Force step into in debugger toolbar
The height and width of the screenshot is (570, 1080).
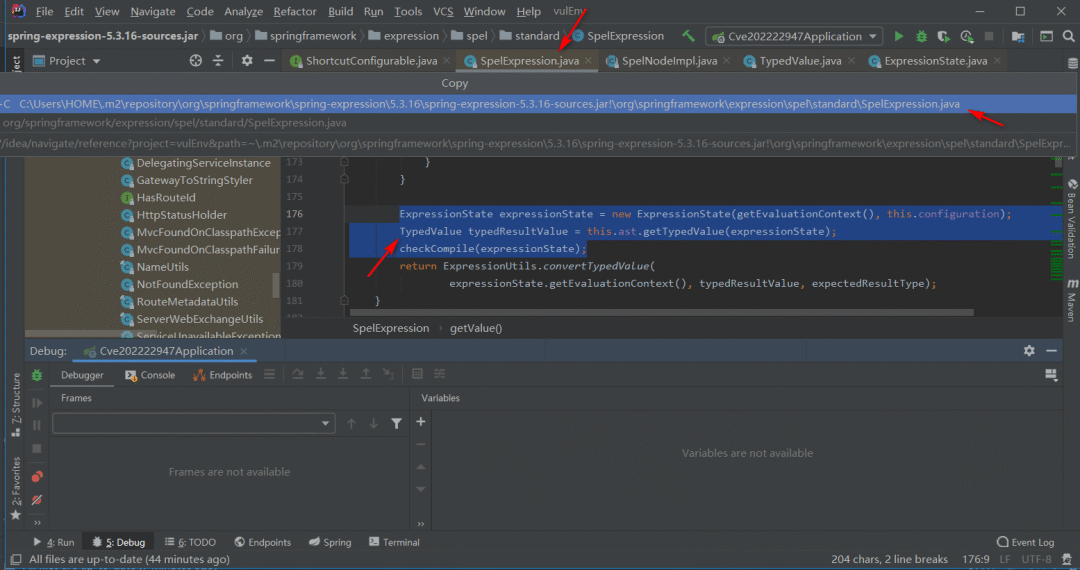point(343,374)
